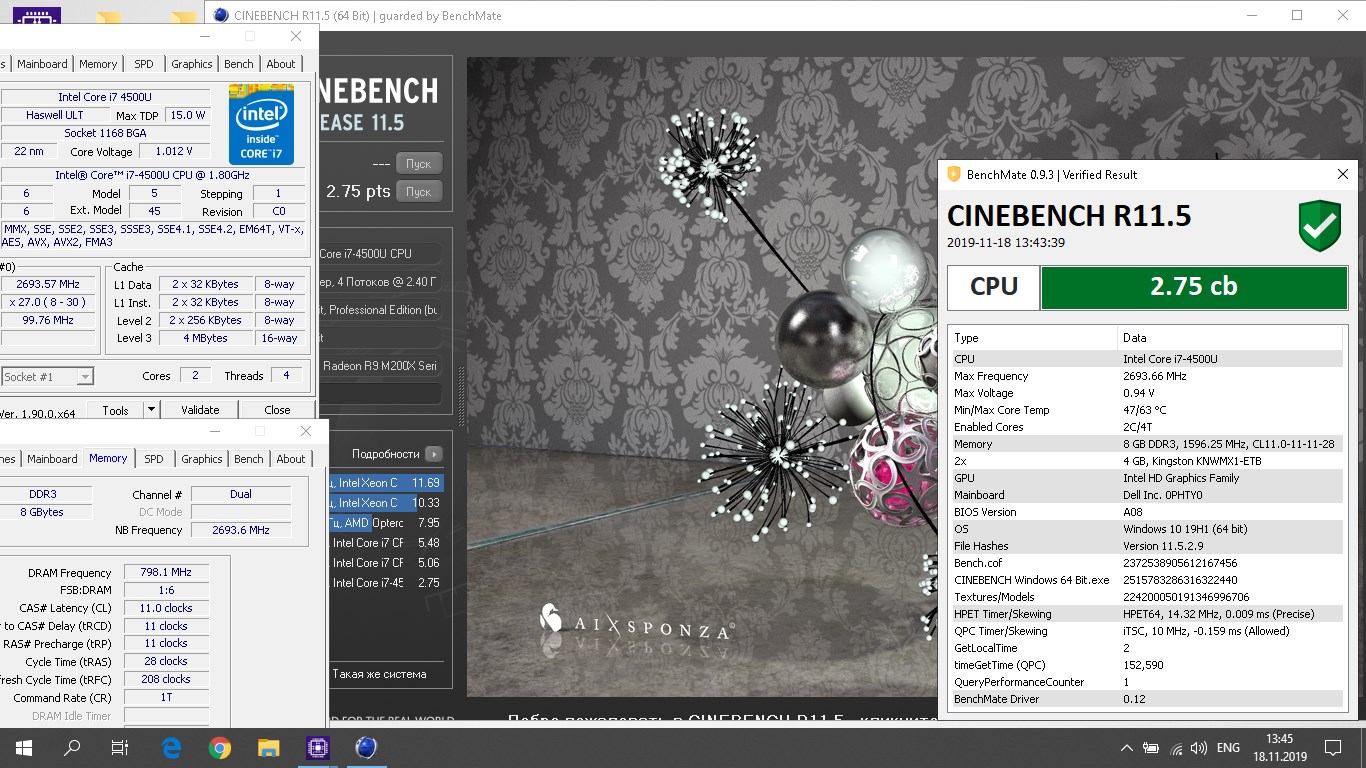Click Type column header in BenchMate
Image resolution: width=1366 pixels, height=768 pixels.
(1033, 338)
